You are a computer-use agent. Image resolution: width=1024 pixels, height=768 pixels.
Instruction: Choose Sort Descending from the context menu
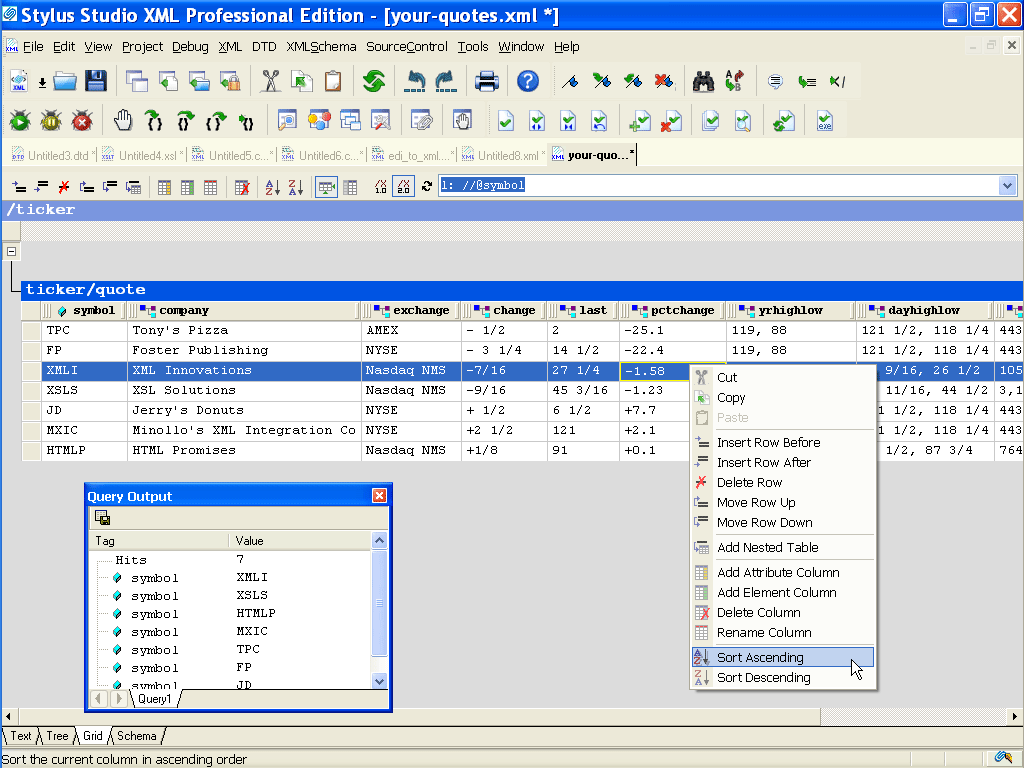click(763, 677)
